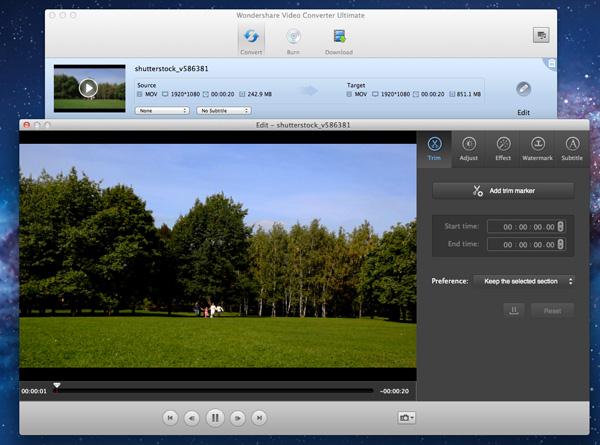Click the media browser icon at top right

[541, 35]
